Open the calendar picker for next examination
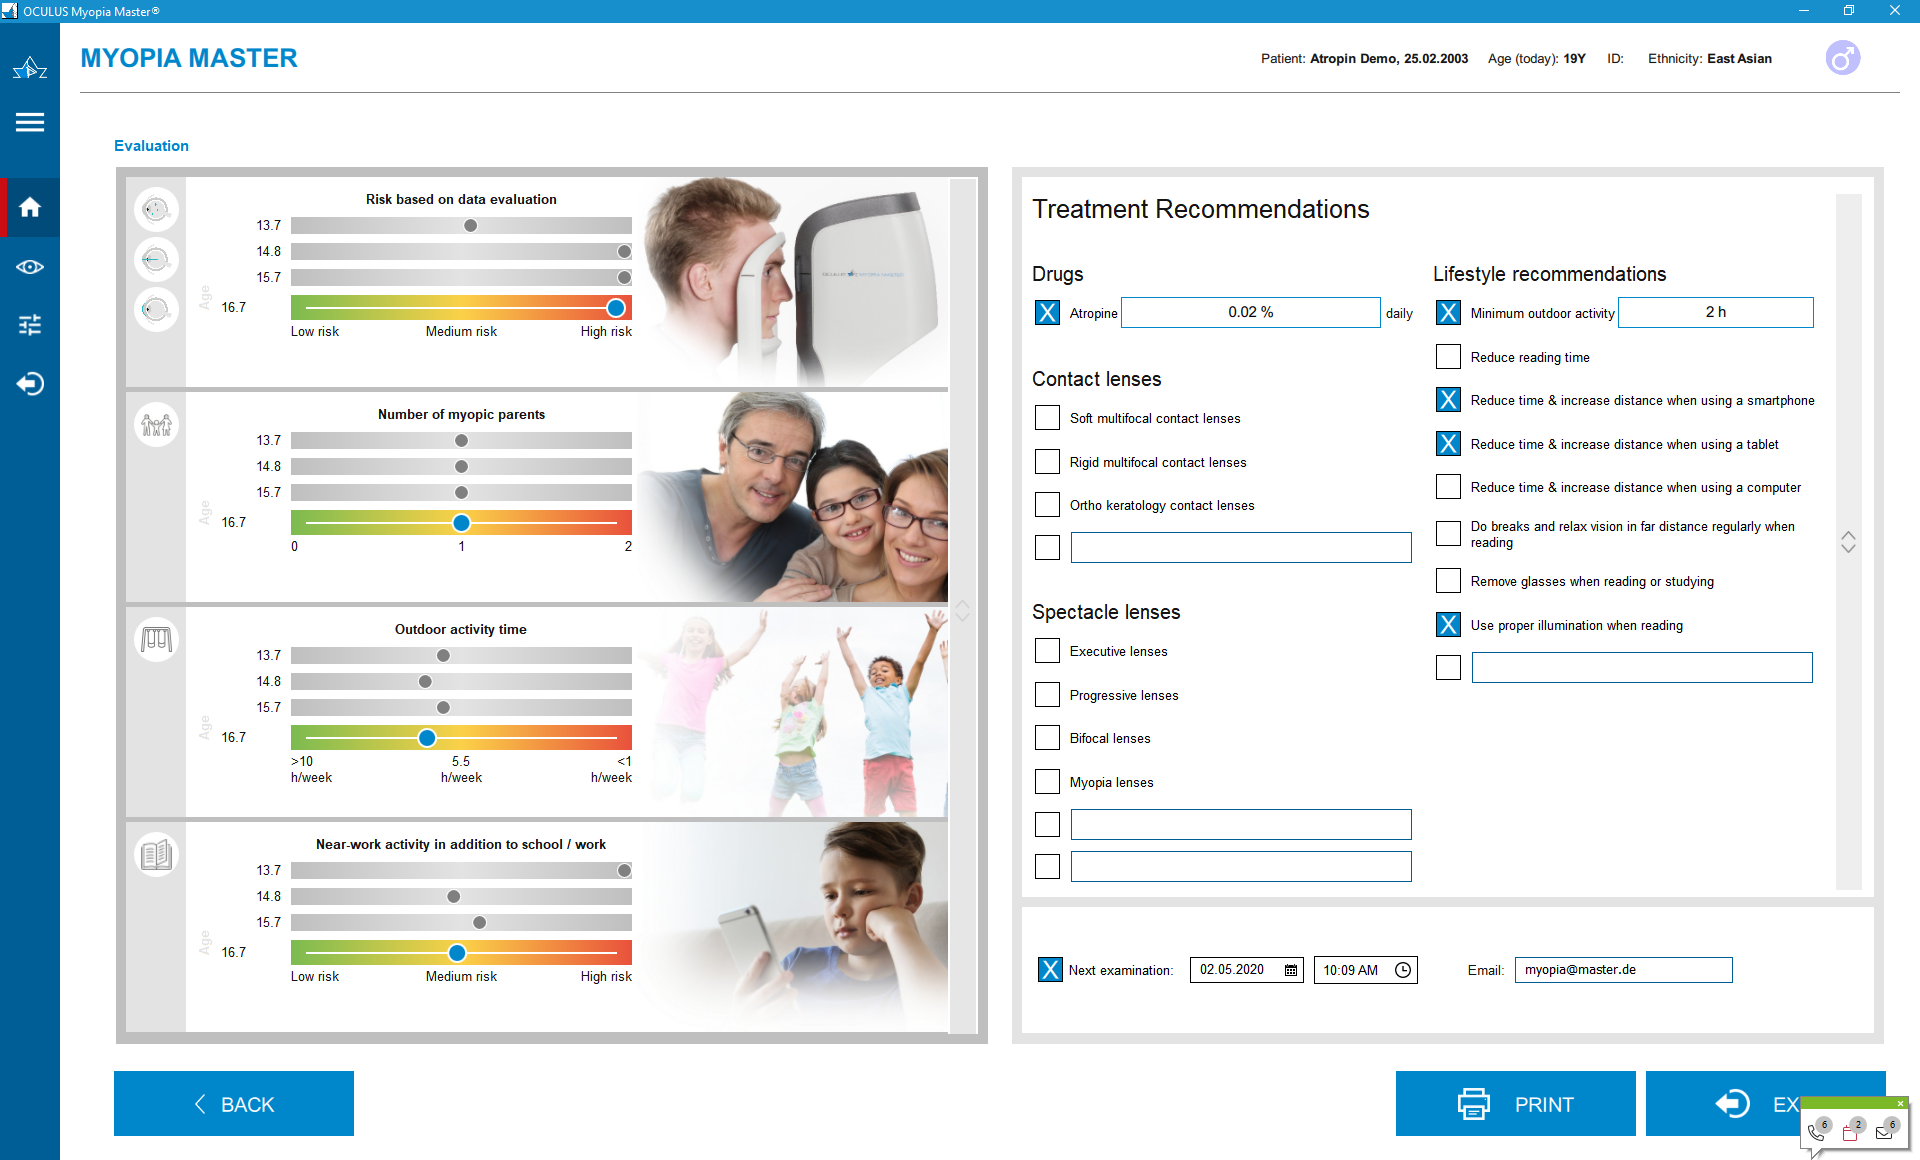 click(1291, 970)
